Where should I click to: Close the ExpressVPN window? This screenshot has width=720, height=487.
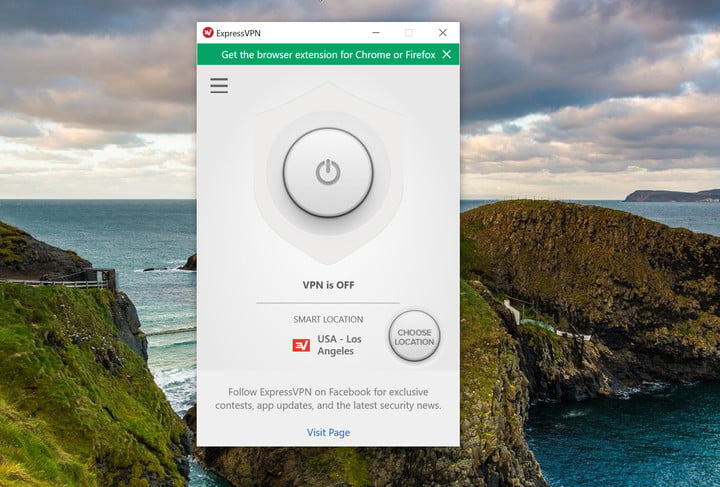pyautogui.click(x=443, y=33)
